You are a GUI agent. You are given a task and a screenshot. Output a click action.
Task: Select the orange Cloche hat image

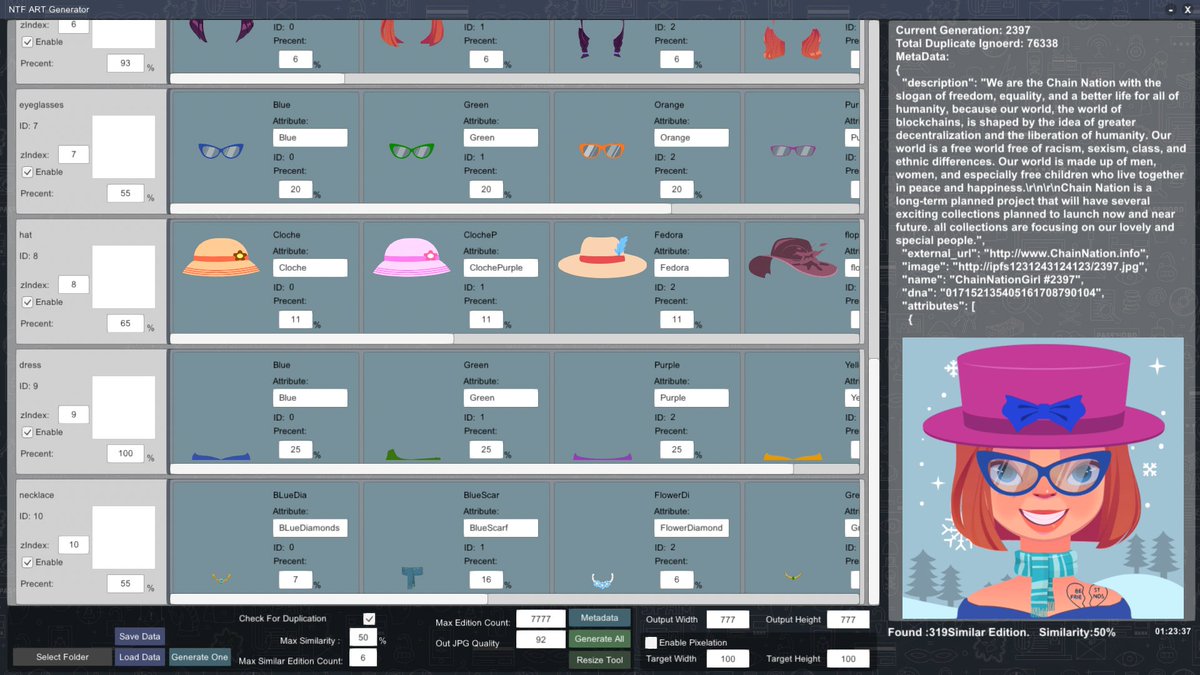pyautogui.click(x=221, y=258)
